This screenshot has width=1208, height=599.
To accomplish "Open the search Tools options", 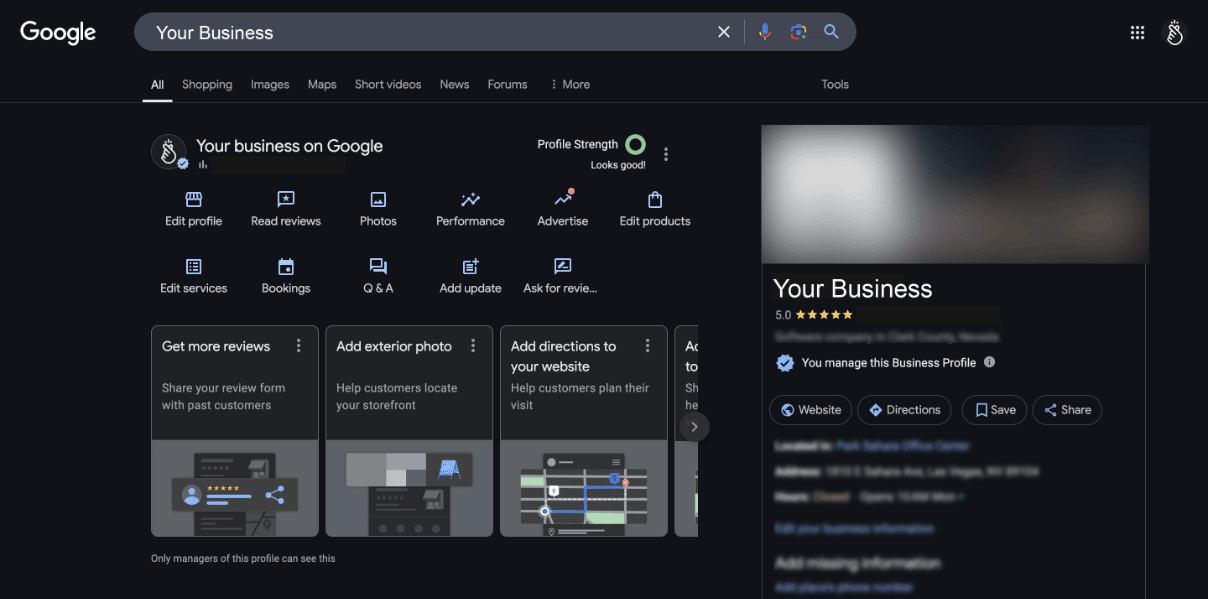I will point(835,84).
